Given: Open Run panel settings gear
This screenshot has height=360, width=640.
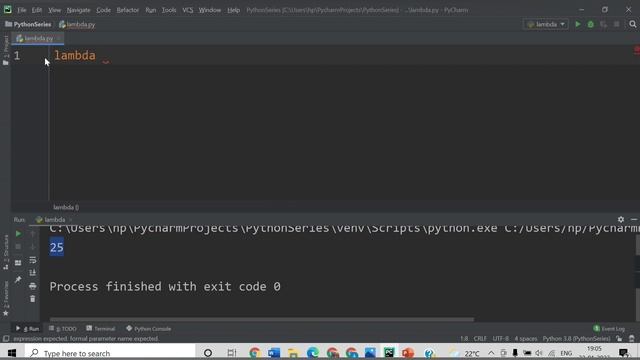Looking at the screenshot, I should coord(621,220).
